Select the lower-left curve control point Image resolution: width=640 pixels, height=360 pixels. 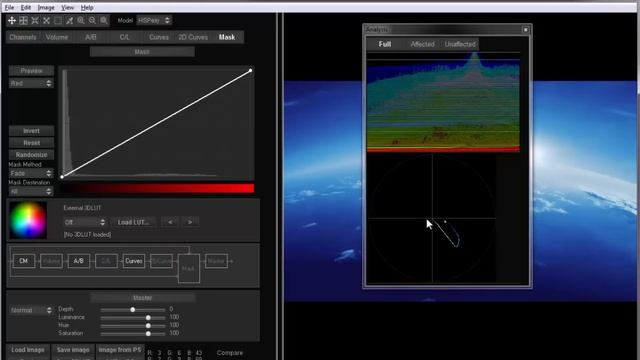click(62, 177)
